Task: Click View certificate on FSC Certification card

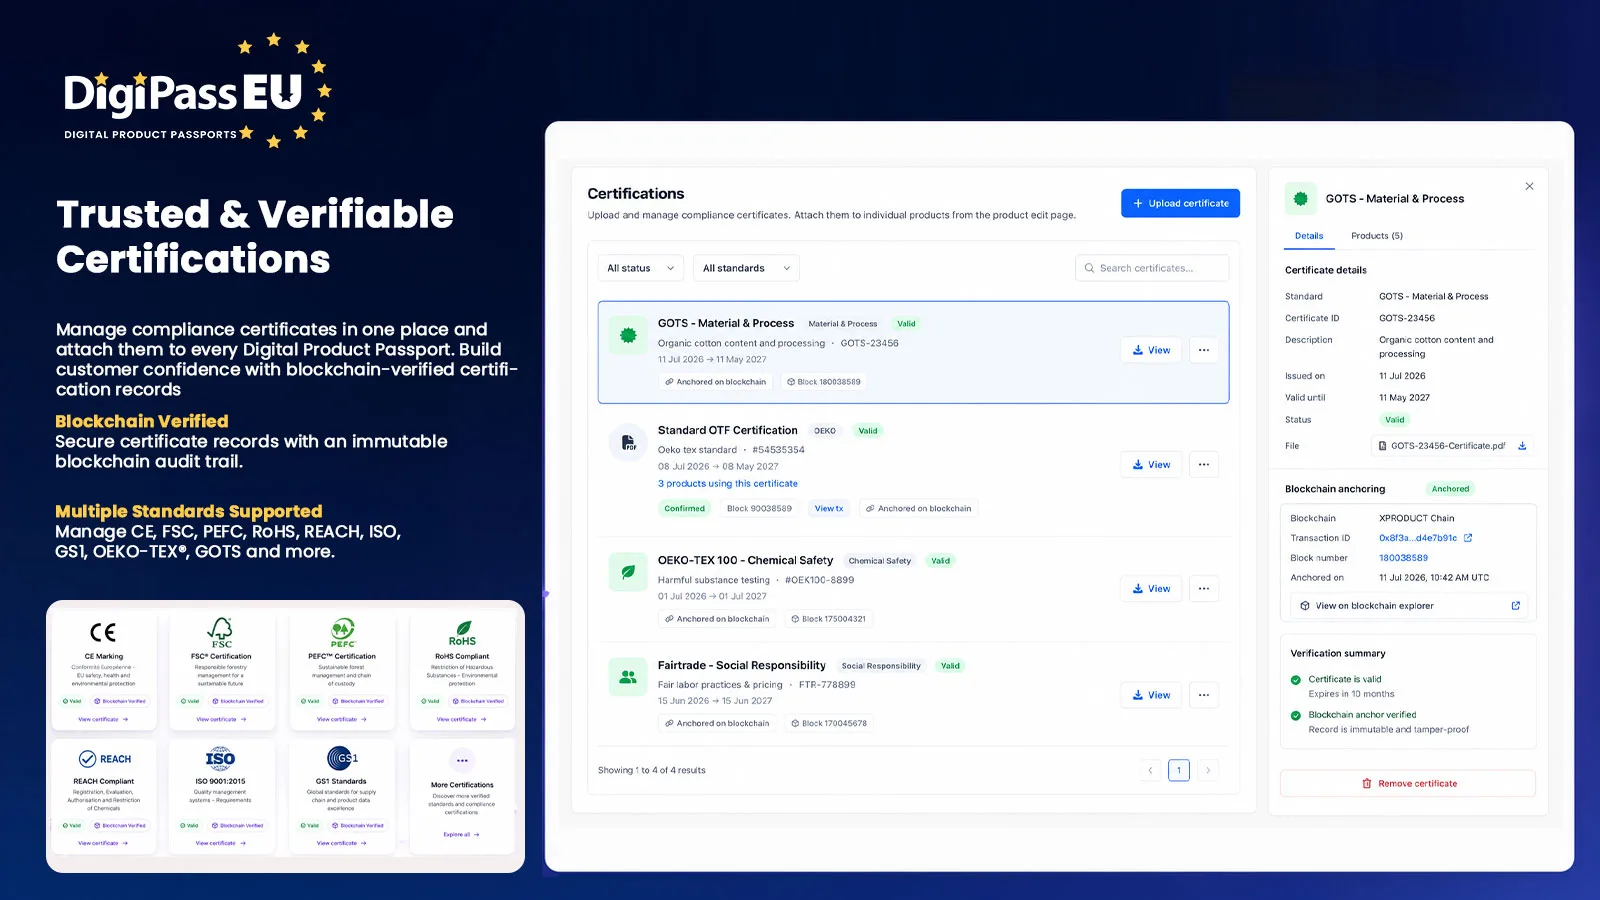Action: click(x=221, y=719)
